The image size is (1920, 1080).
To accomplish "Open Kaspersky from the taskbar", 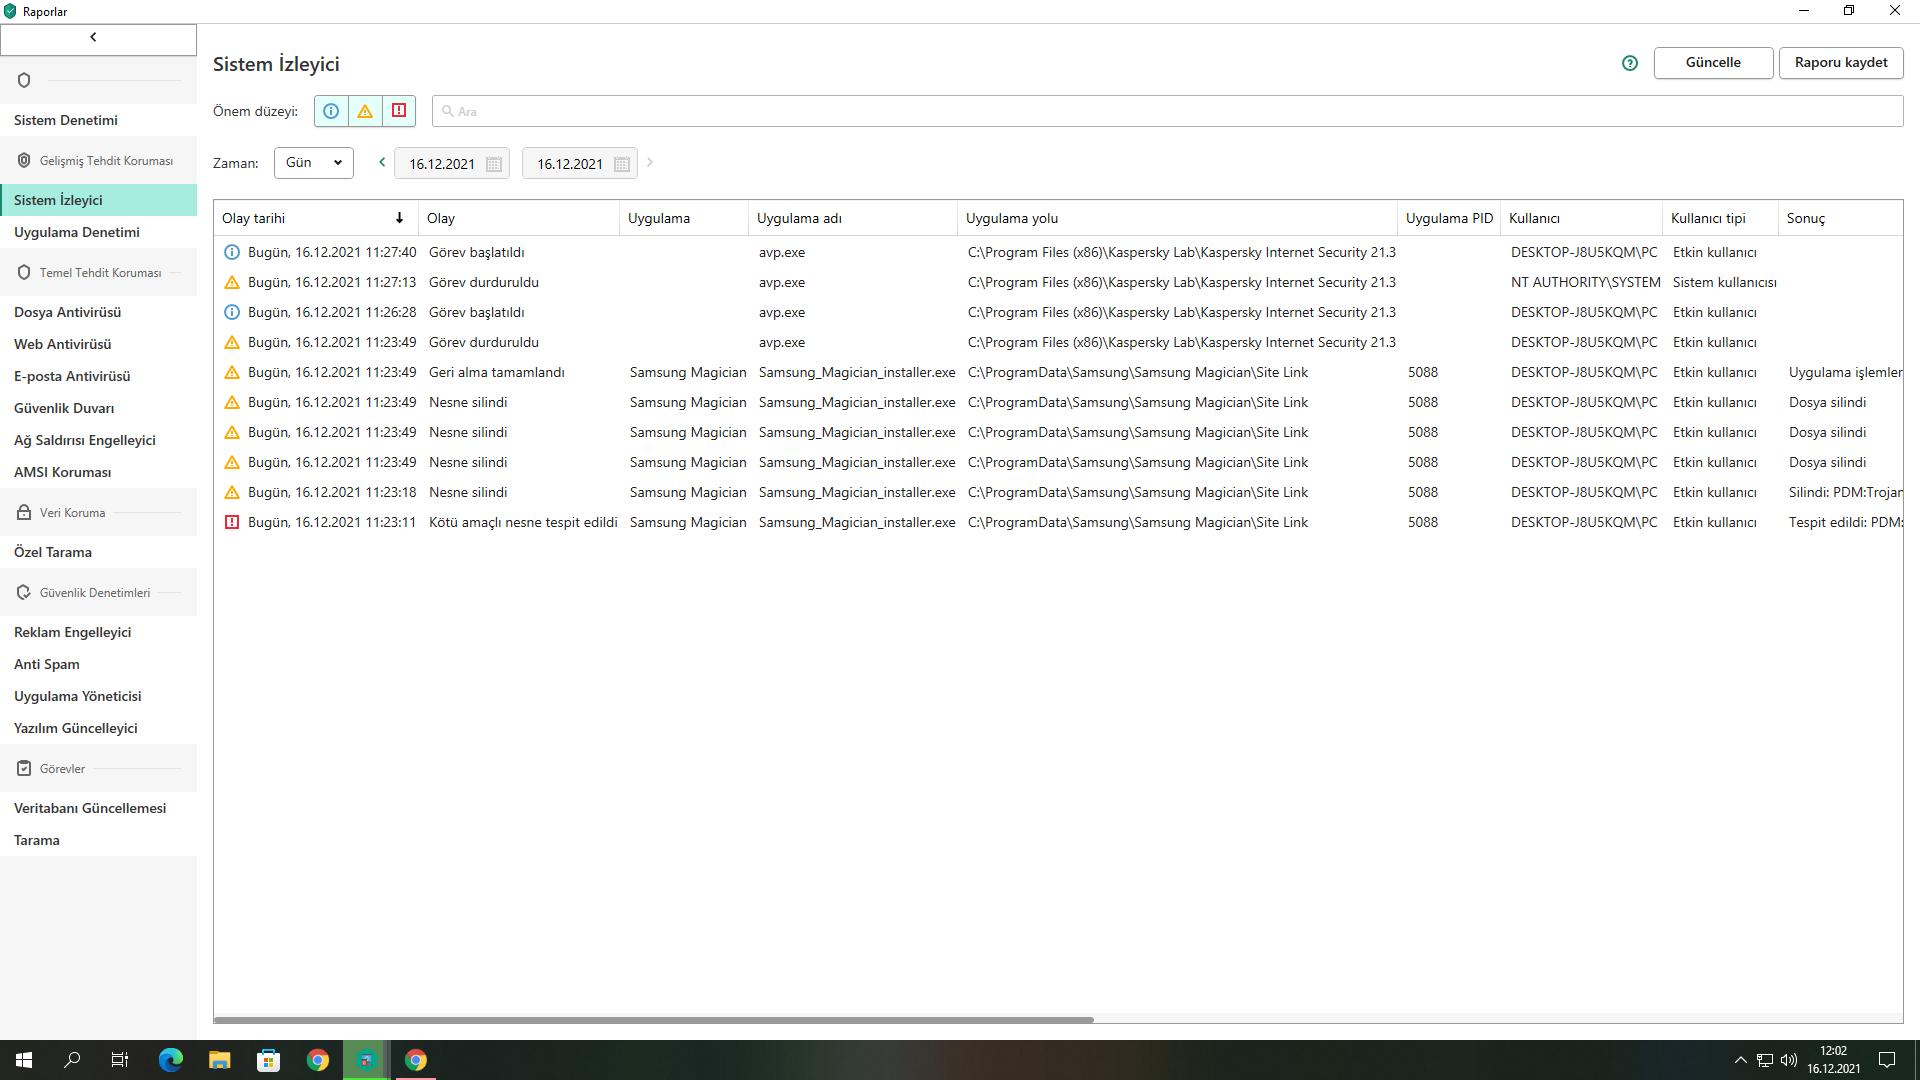I will click(366, 1060).
